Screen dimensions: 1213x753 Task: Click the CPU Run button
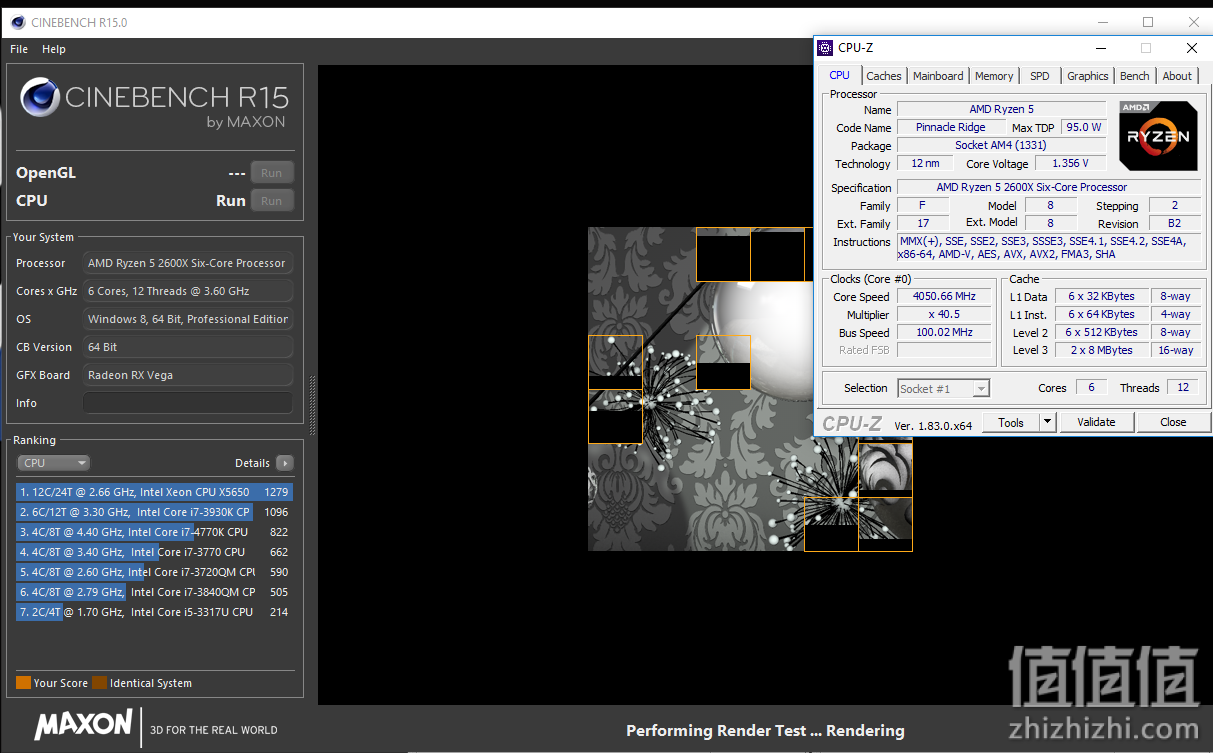click(272, 201)
